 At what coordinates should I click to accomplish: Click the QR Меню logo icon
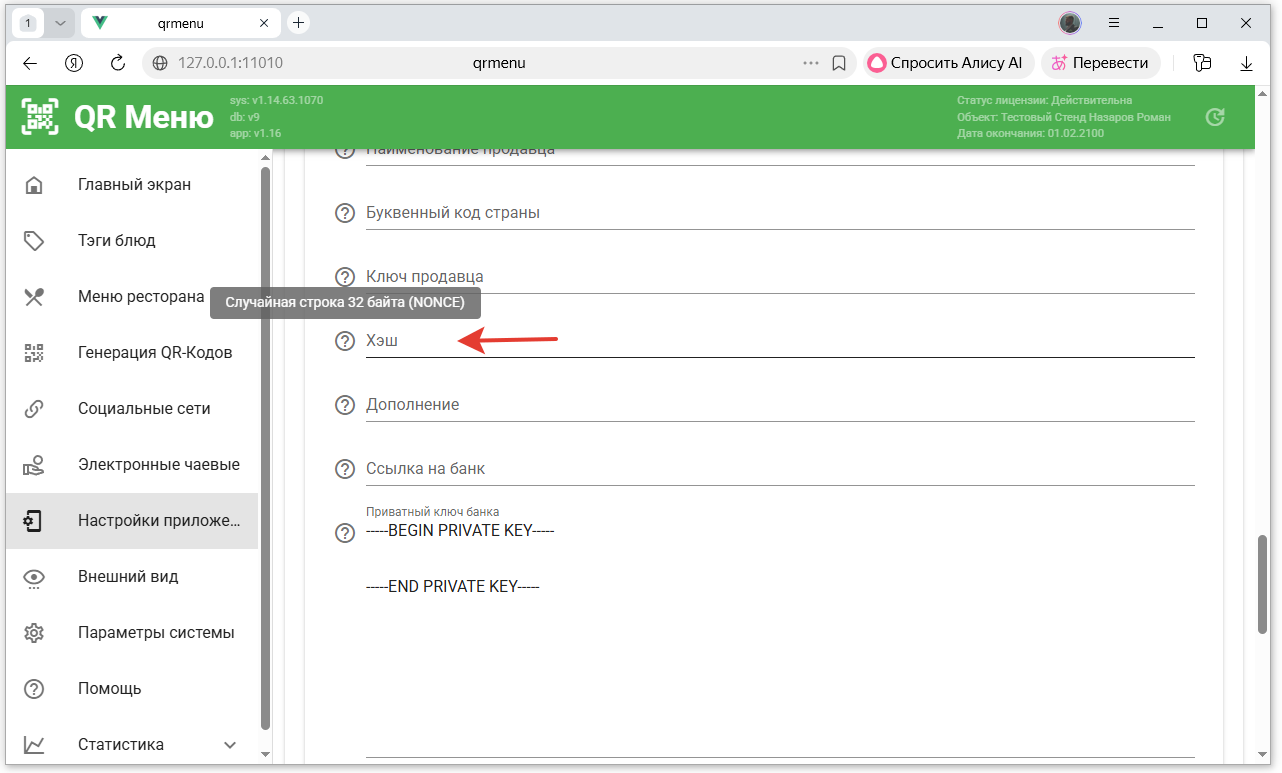(x=41, y=117)
